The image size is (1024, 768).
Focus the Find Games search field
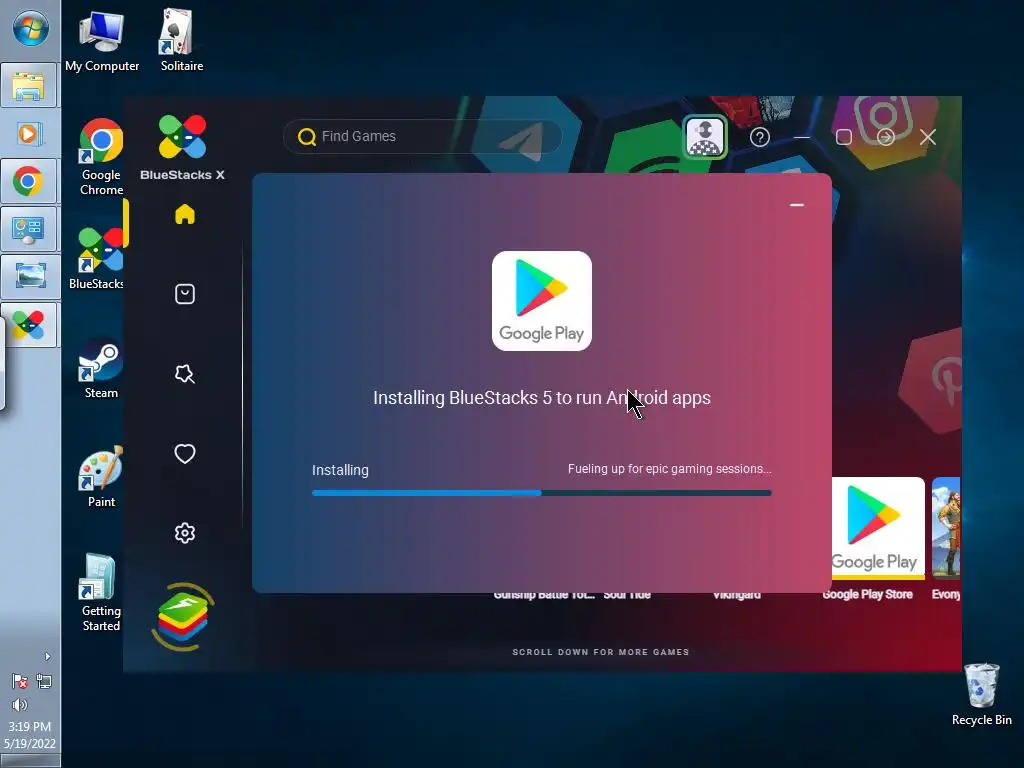[423, 136]
